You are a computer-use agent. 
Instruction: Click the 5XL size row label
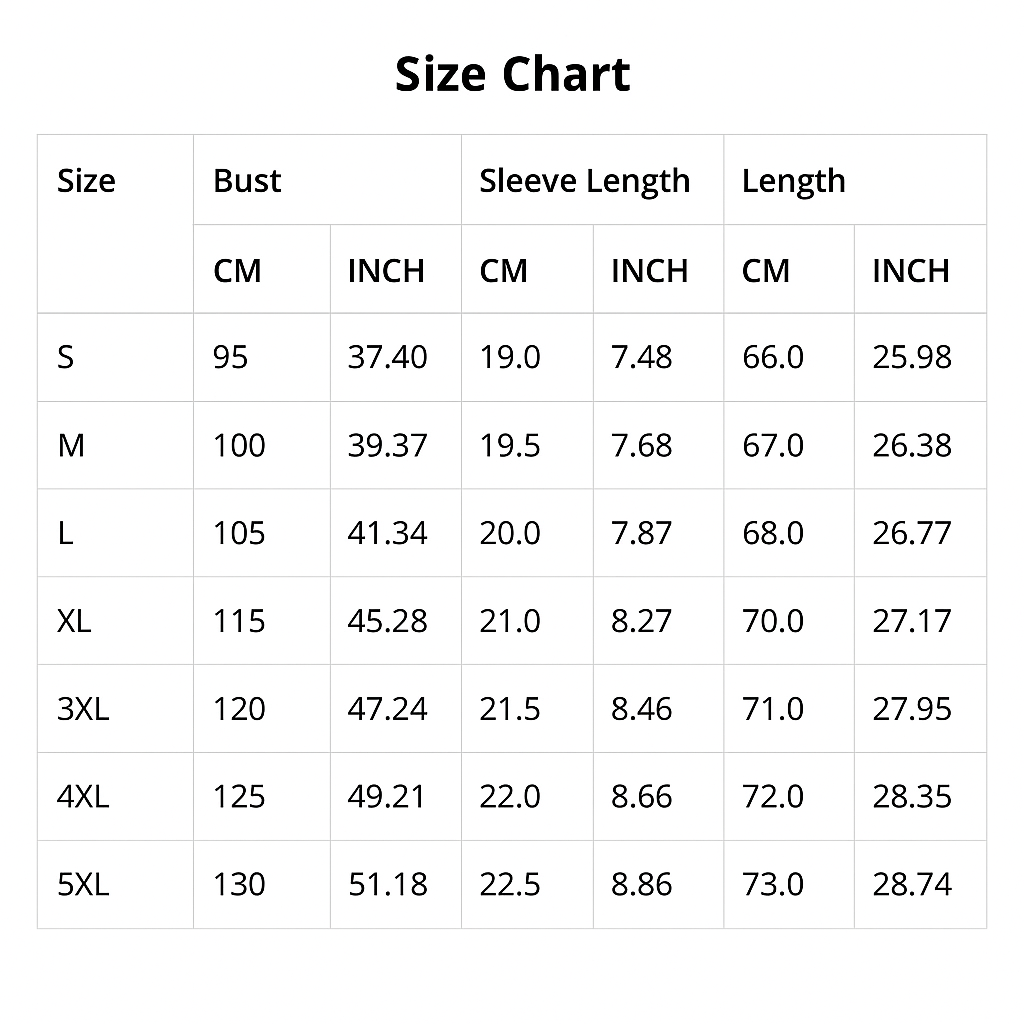[83, 885]
